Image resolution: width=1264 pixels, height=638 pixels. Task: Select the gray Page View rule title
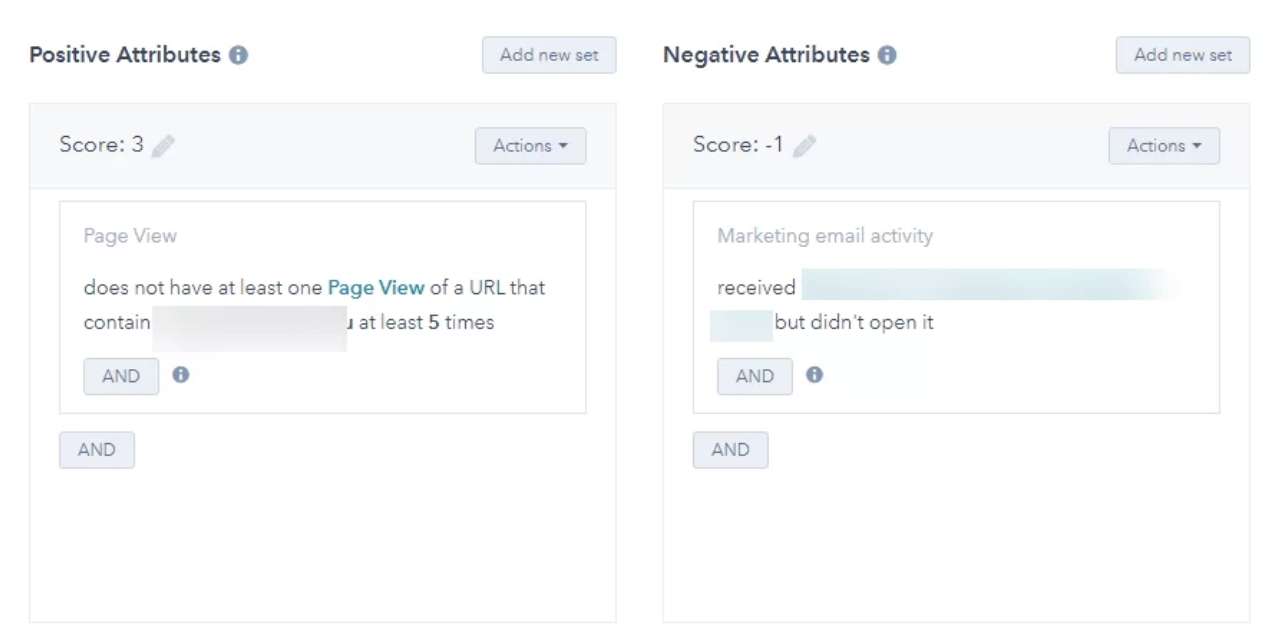pyautogui.click(x=130, y=236)
